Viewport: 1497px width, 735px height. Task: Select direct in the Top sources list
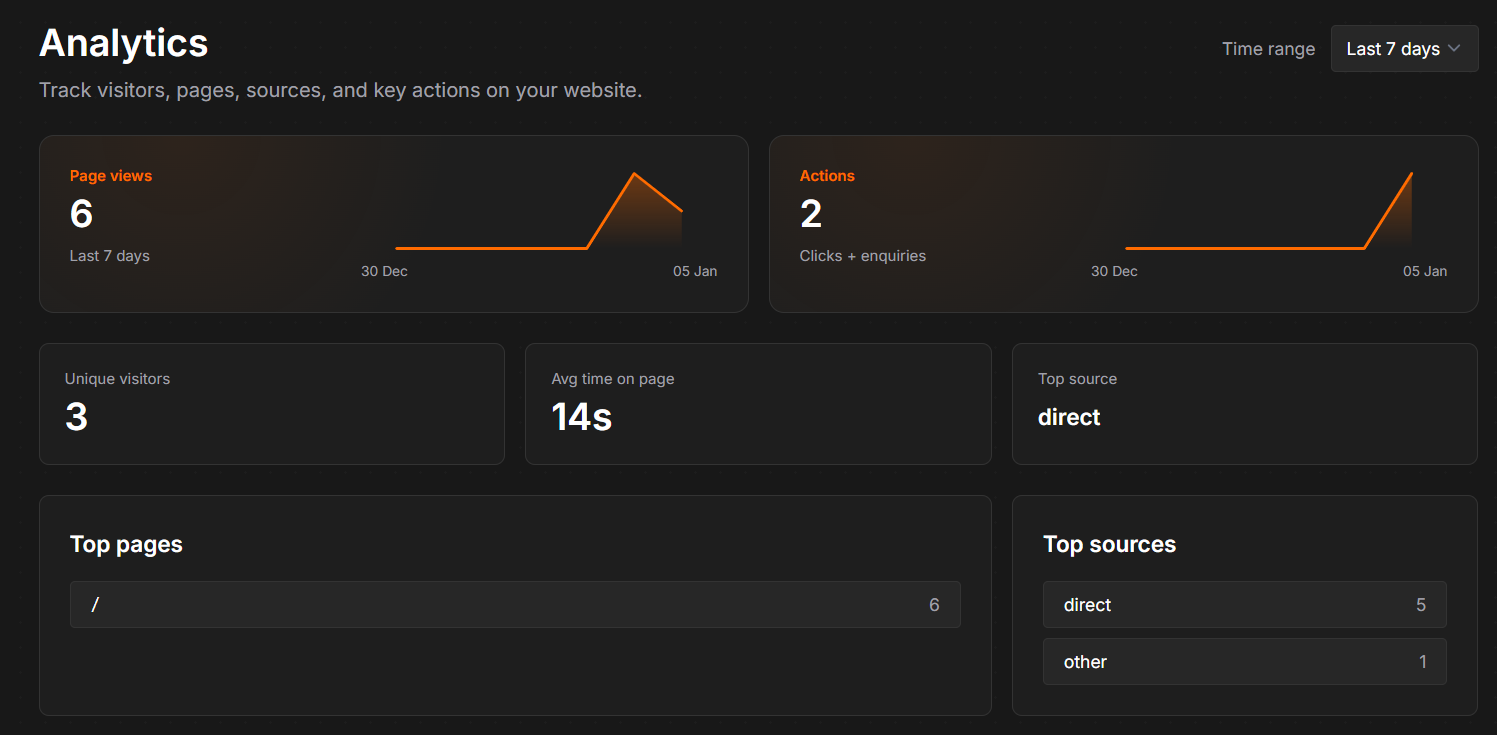tap(1244, 604)
